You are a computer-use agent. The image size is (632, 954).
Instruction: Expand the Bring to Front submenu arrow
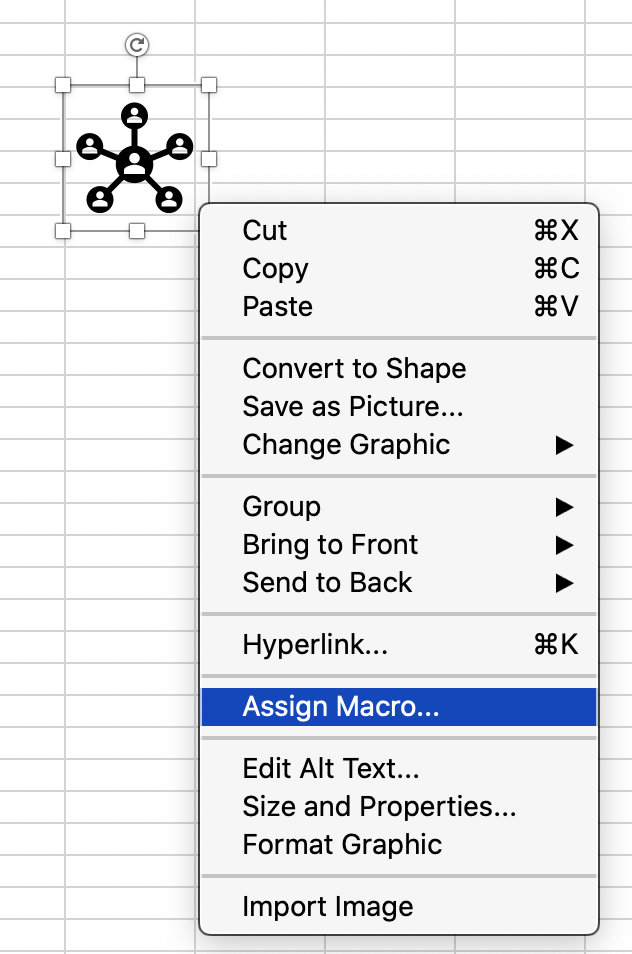564,545
